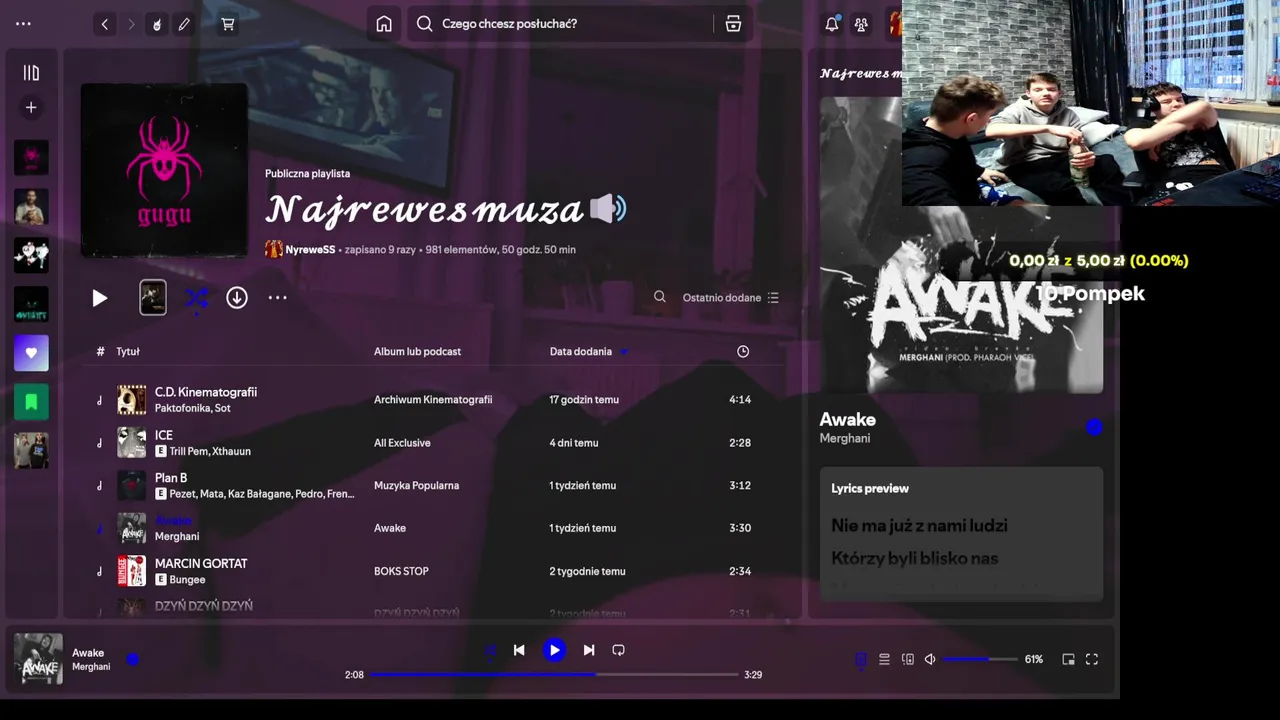Click the pencil edit icon in top toolbar
The height and width of the screenshot is (720, 1280).
(x=184, y=24)
